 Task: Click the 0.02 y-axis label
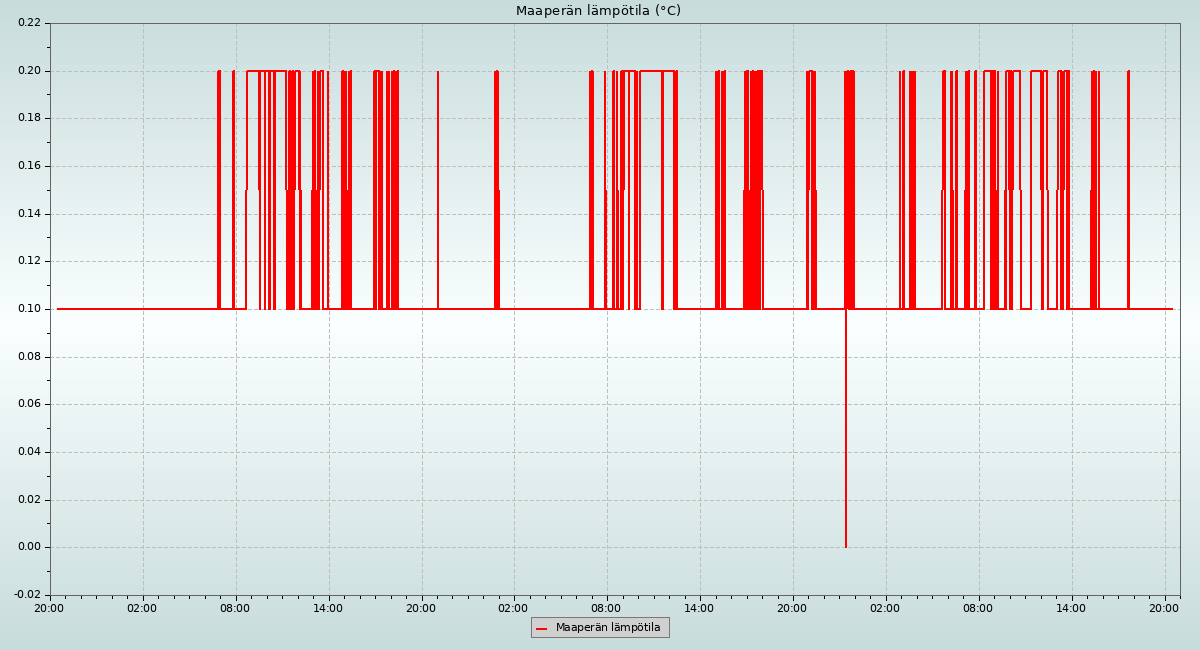point(29,500)
